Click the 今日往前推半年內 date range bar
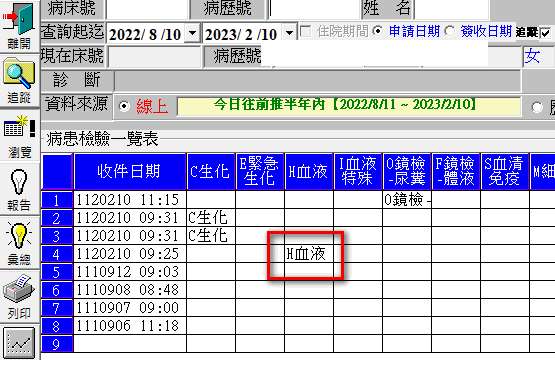 (x=349, y=106)
